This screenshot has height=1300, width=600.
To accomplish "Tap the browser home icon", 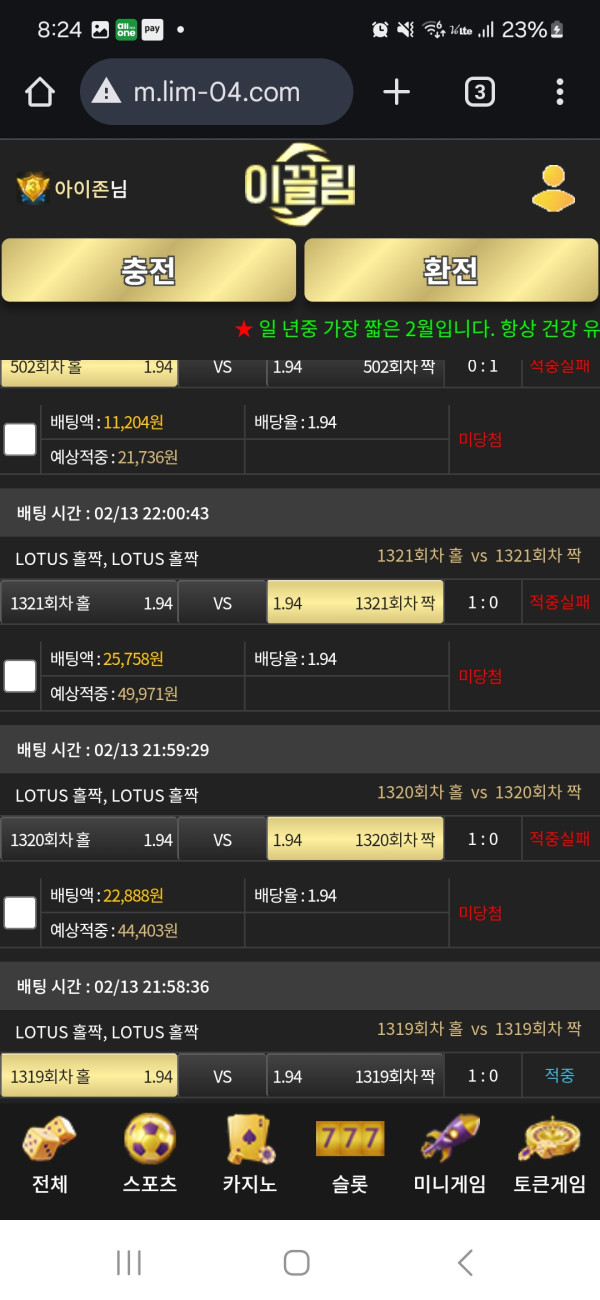I will coord(40,92).
